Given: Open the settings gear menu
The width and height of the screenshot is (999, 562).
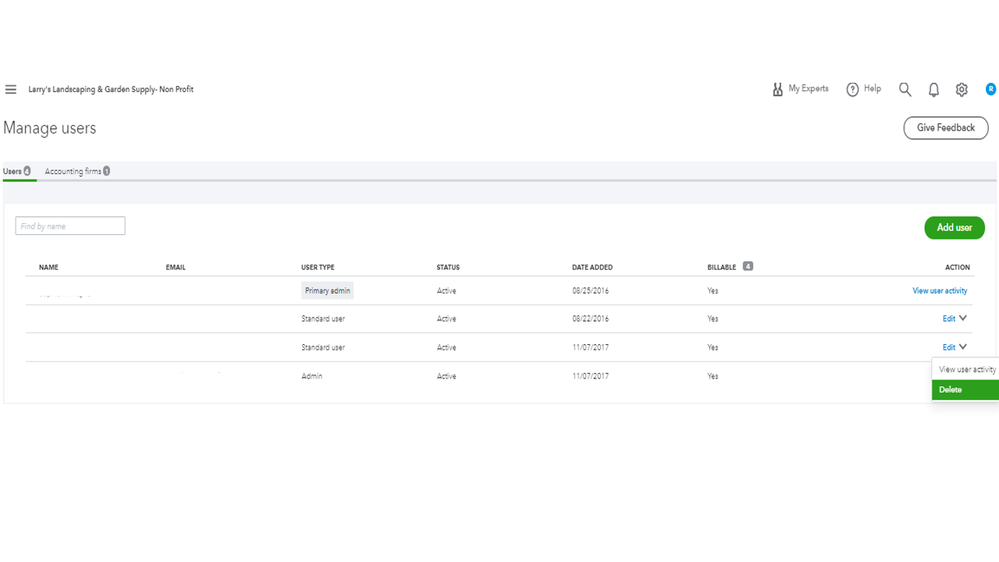Looking at the screenshot, I should click(x=962, y=90).
